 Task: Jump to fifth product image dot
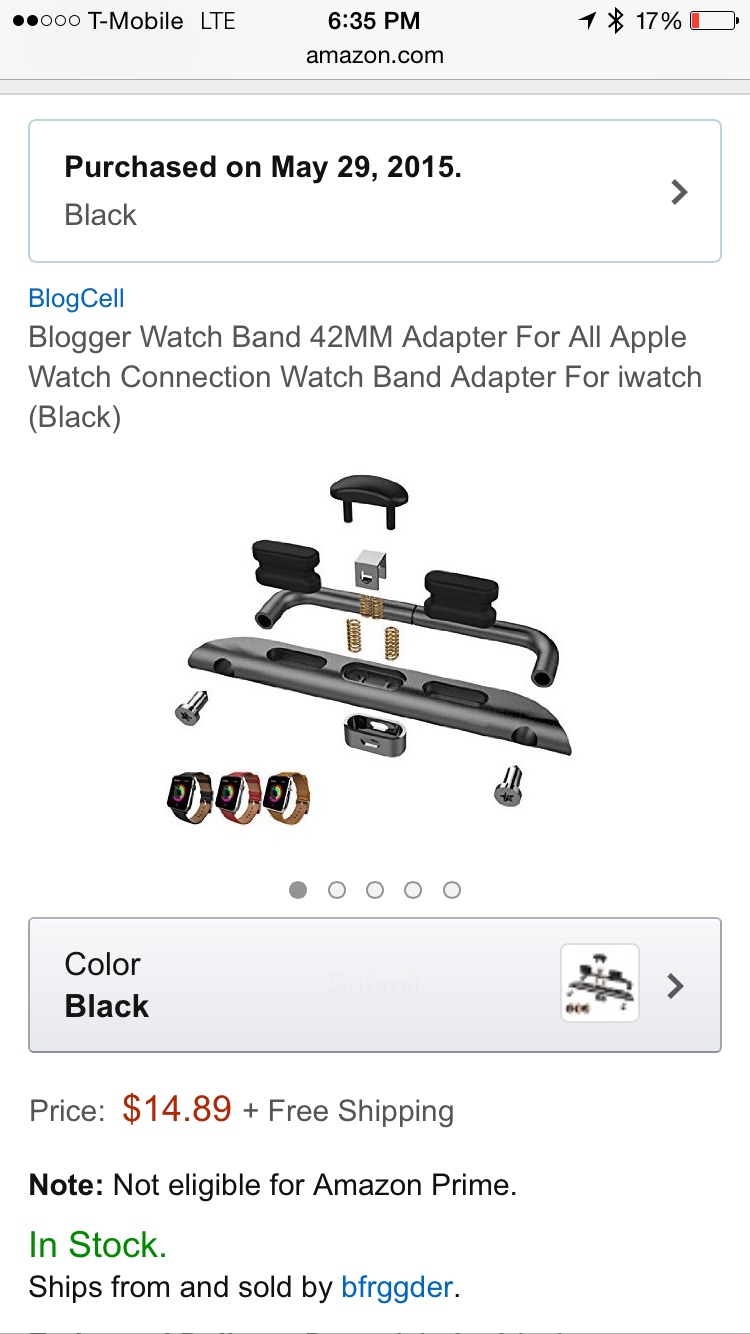(x=452, y=890)
